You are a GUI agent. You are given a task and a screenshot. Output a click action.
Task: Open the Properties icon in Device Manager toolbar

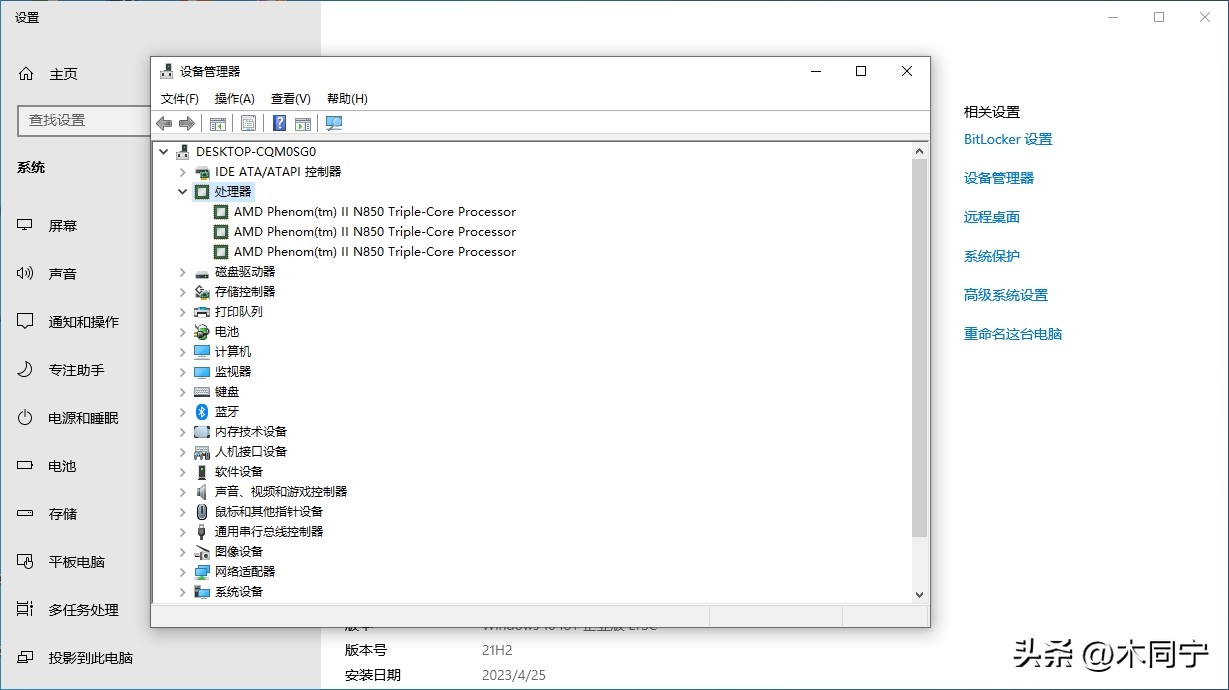pyautogui.click(x=248, y=122)
